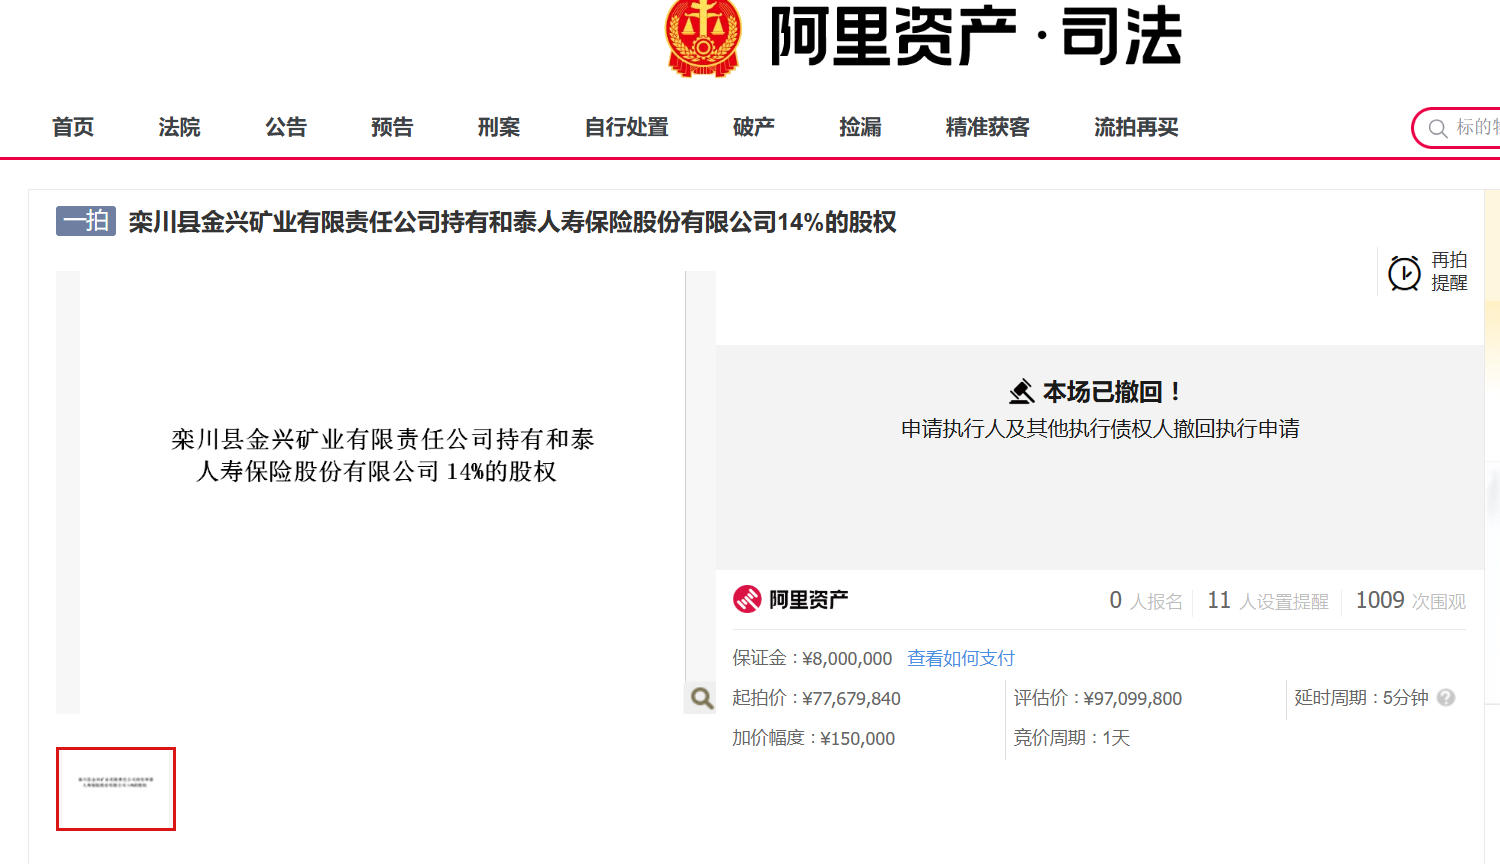Click the help question mark near 延时周期
Image resolution: width=1500 pixels, height=864 pixels.
pos(1446,698)
